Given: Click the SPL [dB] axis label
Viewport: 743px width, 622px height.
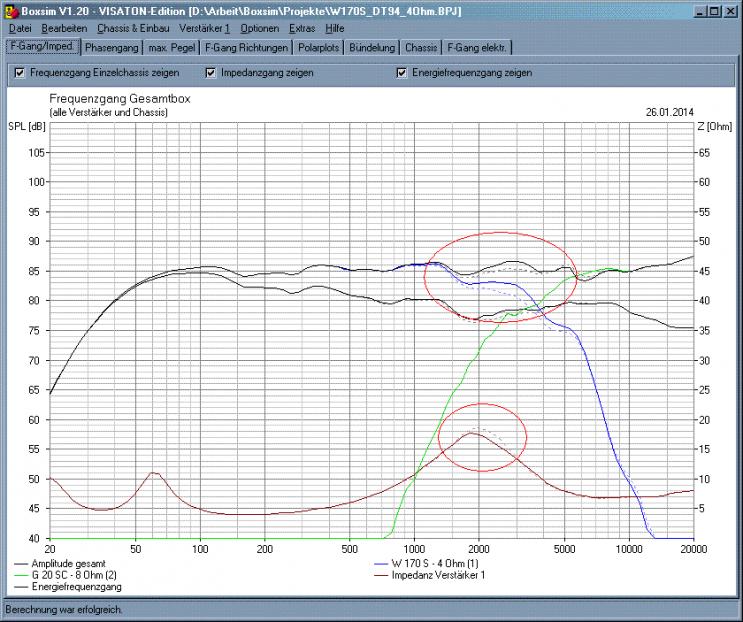Looking at the screenshot, I should 27,126.
